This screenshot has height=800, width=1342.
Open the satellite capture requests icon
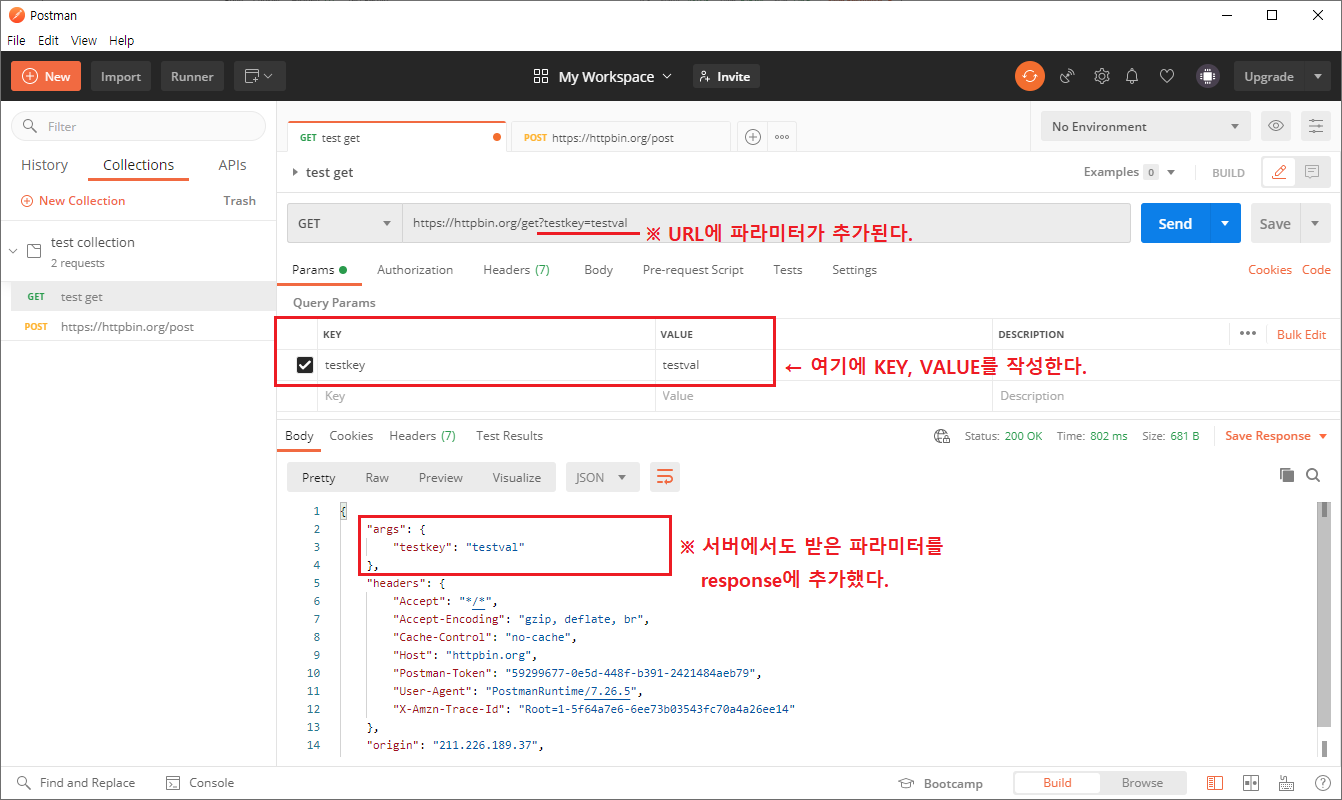pos(1067,76)
